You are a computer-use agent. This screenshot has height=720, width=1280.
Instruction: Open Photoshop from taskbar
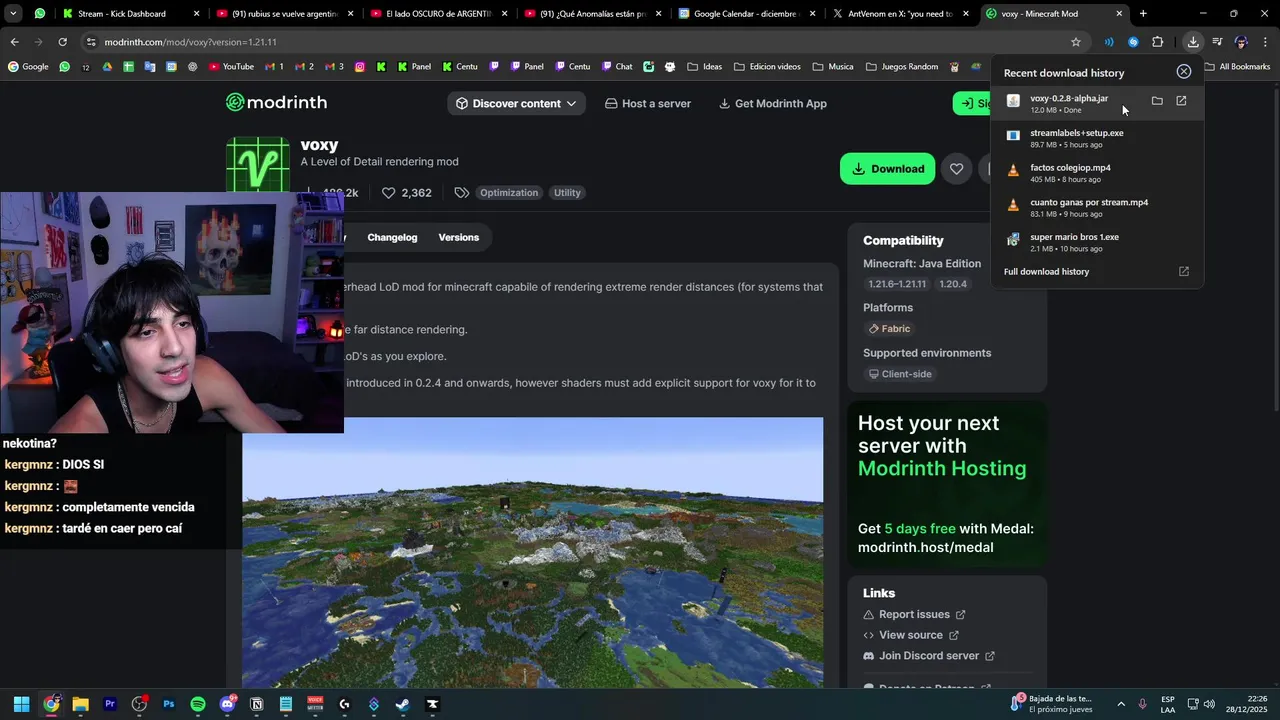(168, 704)
